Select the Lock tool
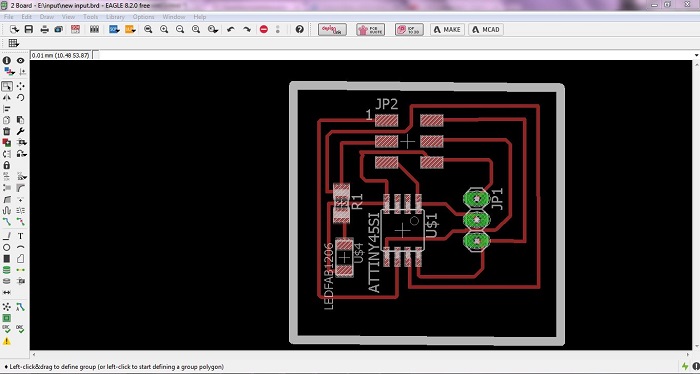The width and height of the screenshot is (700, 374). tap(7, 165)
